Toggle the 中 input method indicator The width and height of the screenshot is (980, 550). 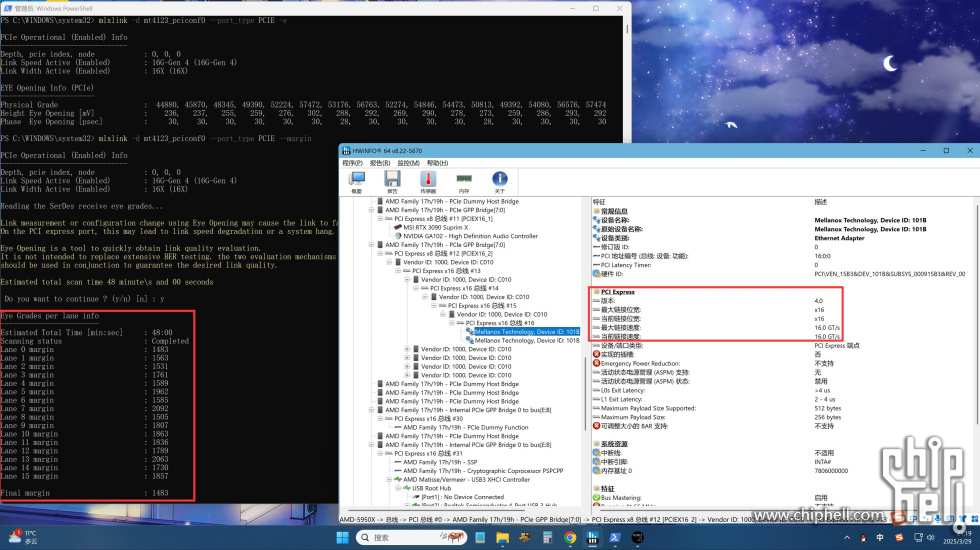(x=880, y=538)
